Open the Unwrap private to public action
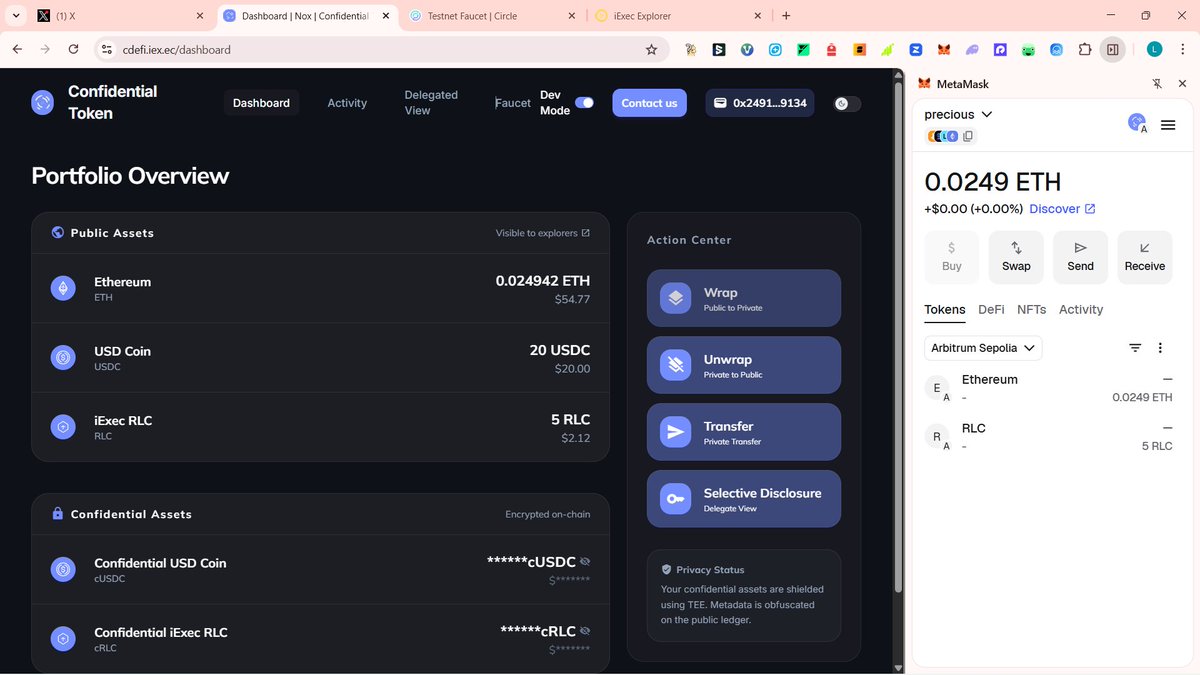This screenshot has height=675, width=1200. click(x=744, y=365)
